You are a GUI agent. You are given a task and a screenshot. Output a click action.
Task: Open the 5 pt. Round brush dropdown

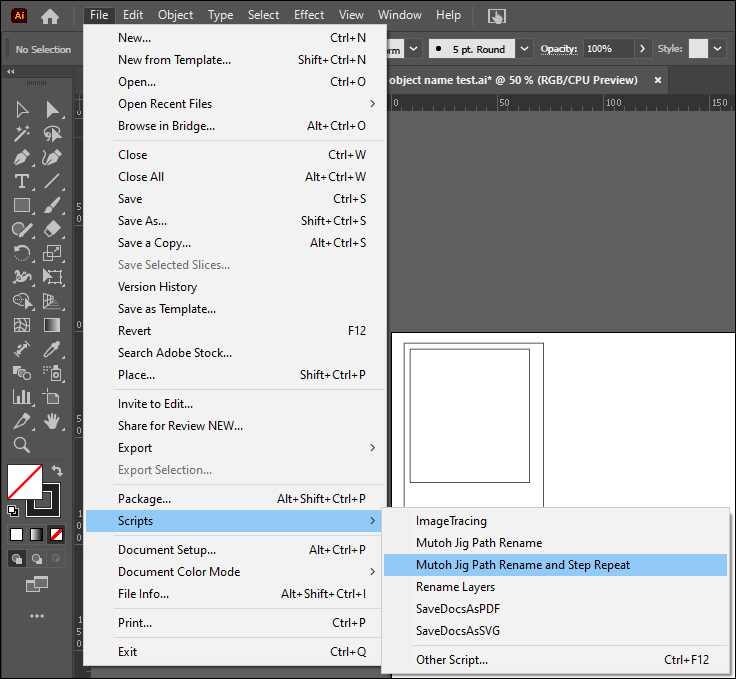click(524, 49)
